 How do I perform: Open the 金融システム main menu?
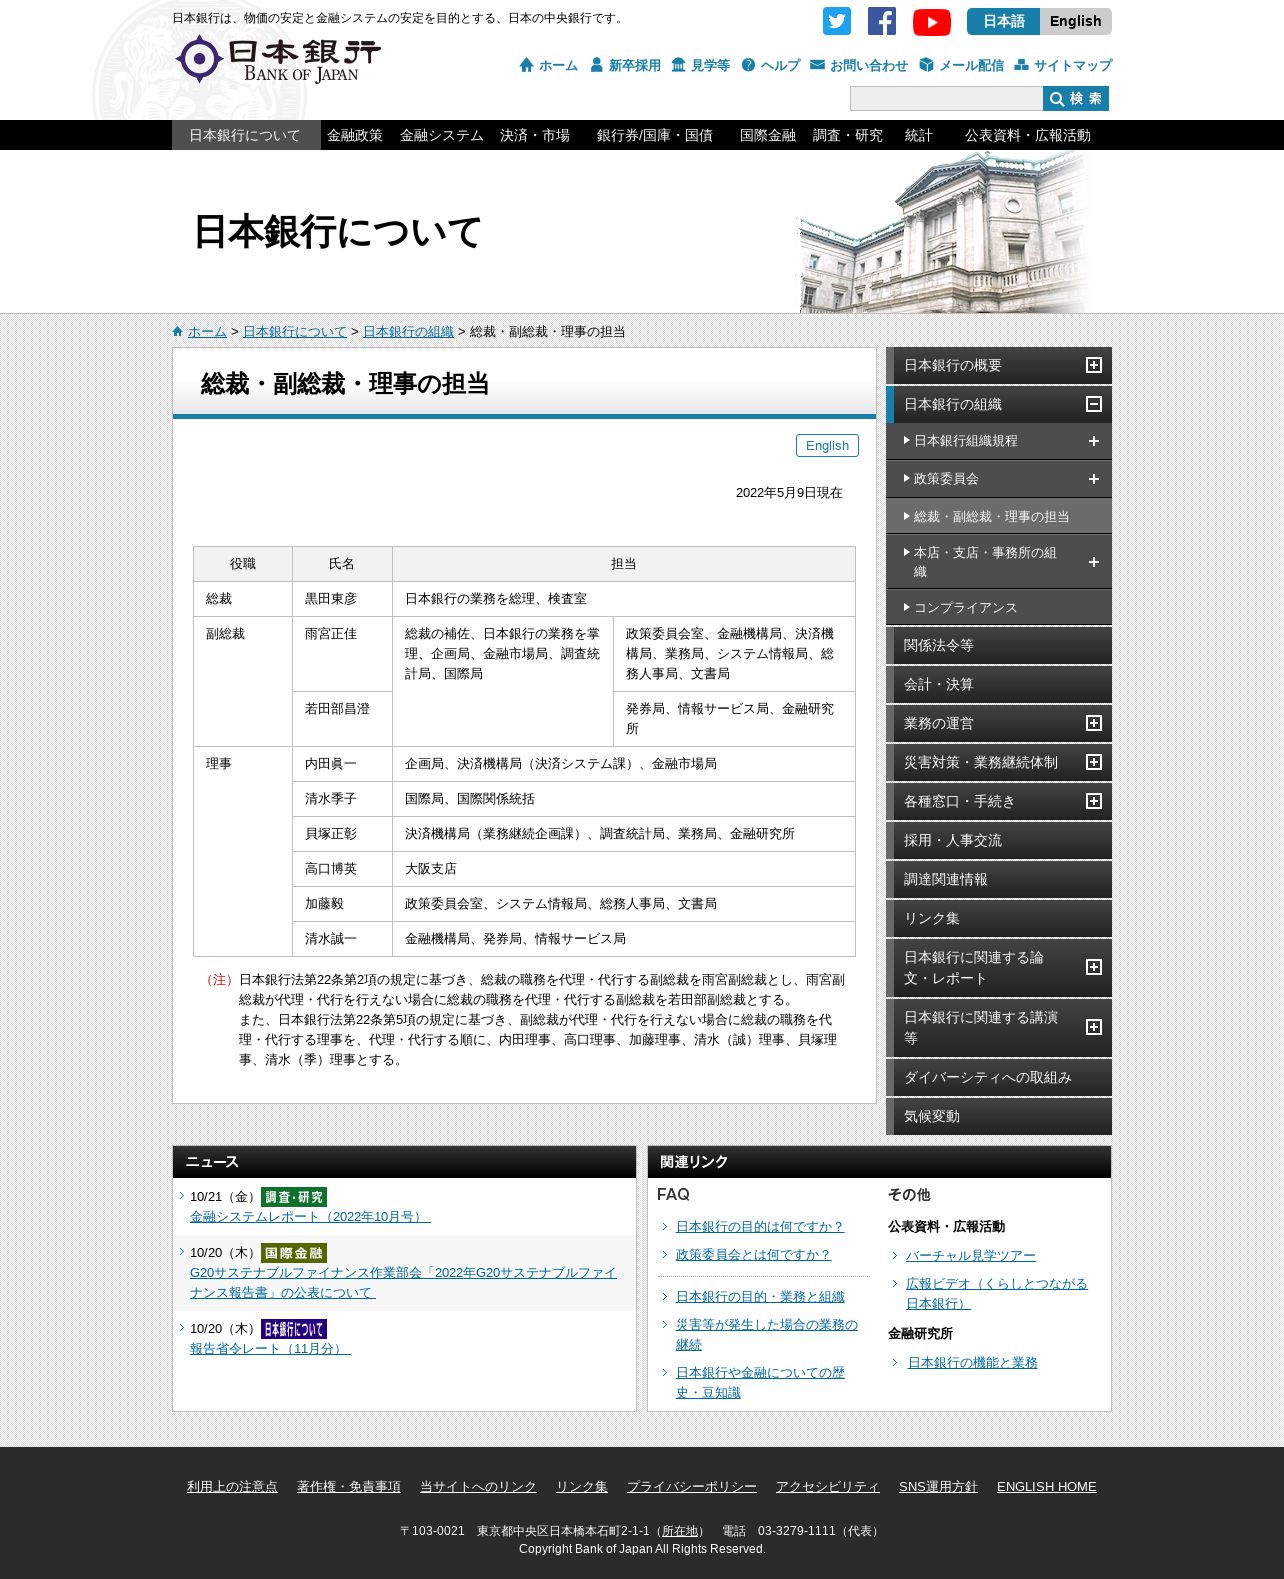pyautogui.click(x=441, y=135)
